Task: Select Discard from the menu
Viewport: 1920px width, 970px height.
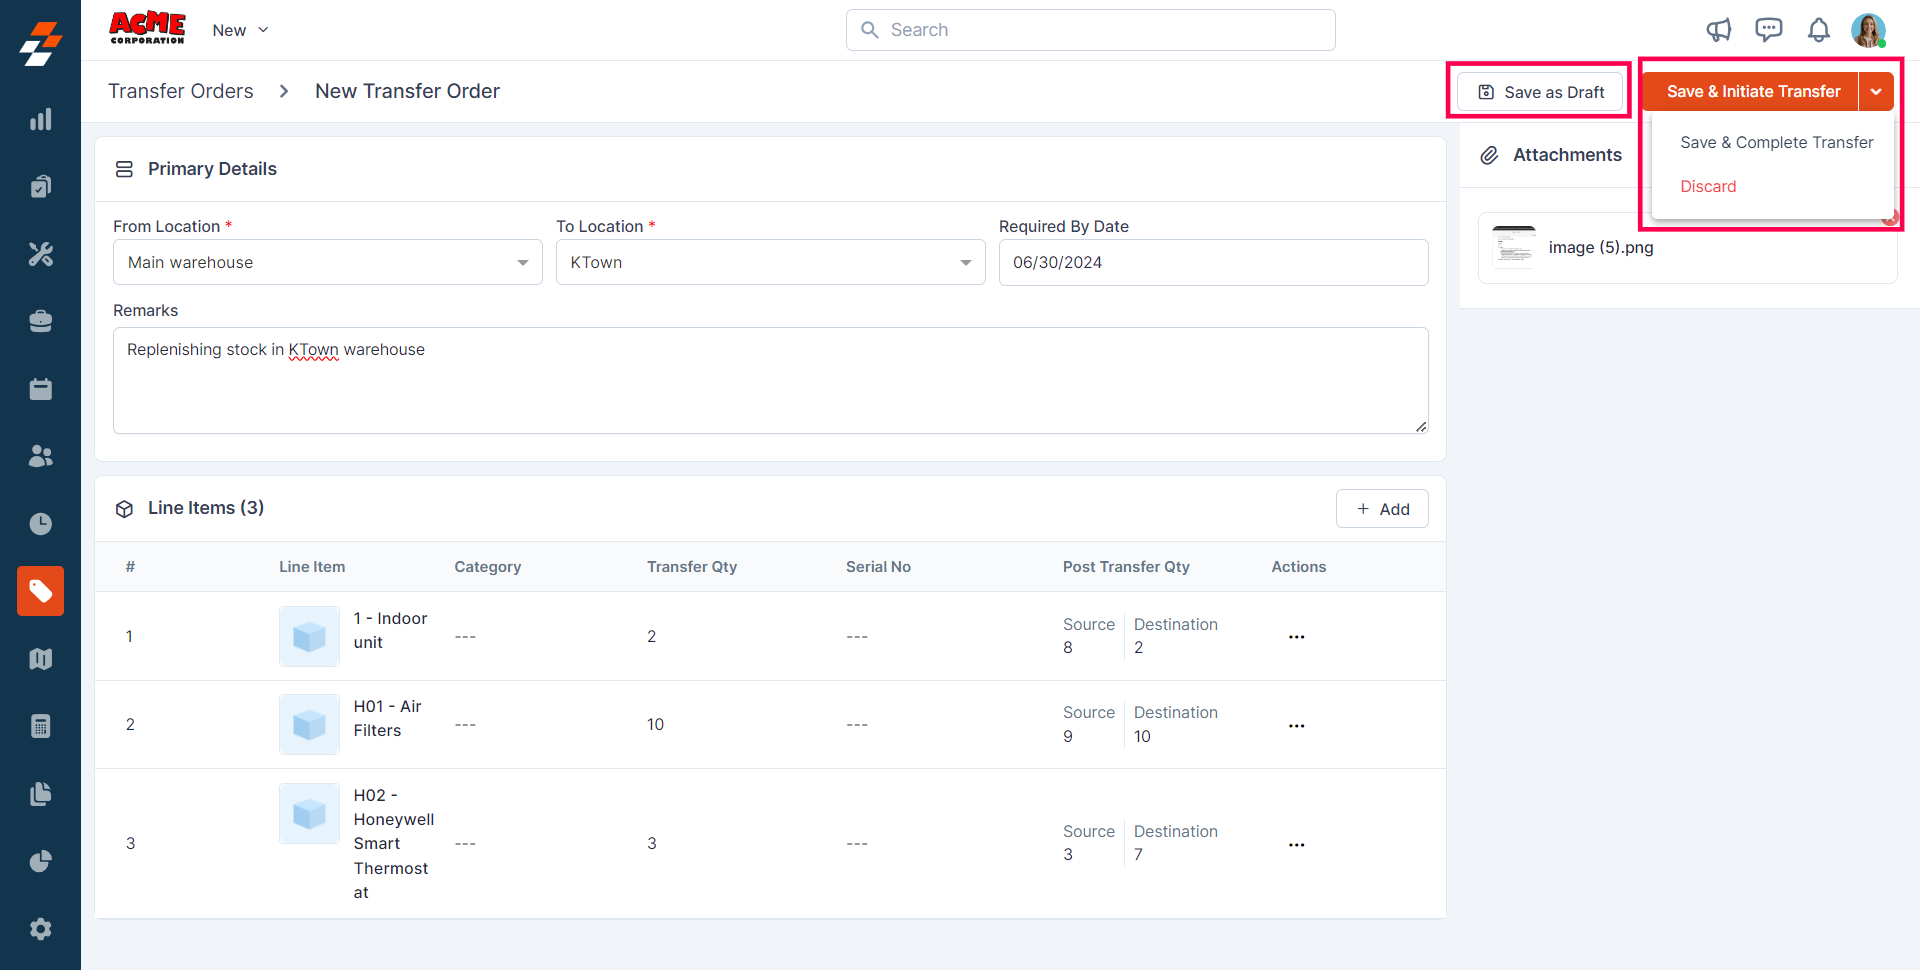Action: (x=1708, y=186)
